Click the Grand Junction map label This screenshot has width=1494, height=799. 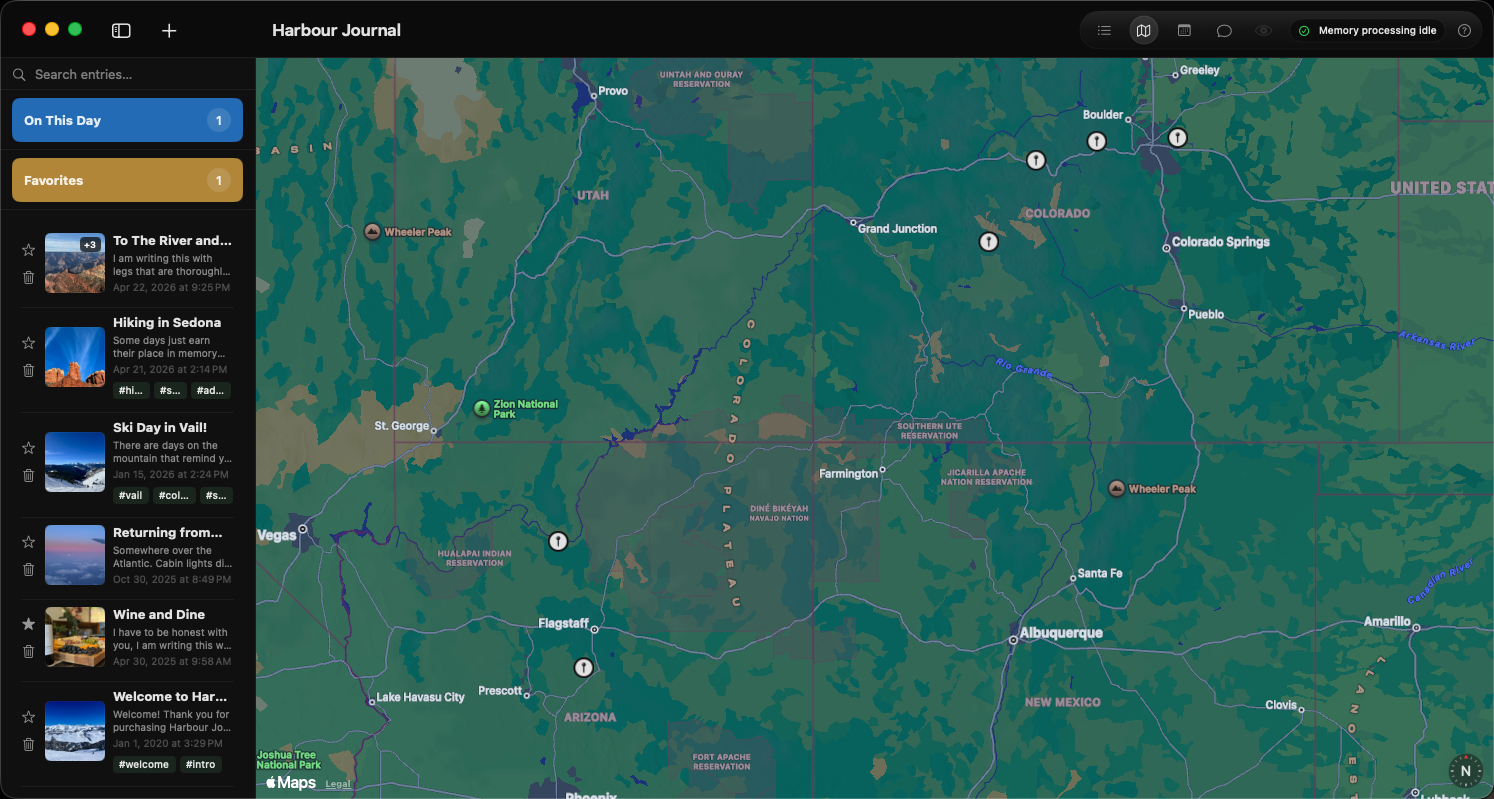click(x=898, y=229)
